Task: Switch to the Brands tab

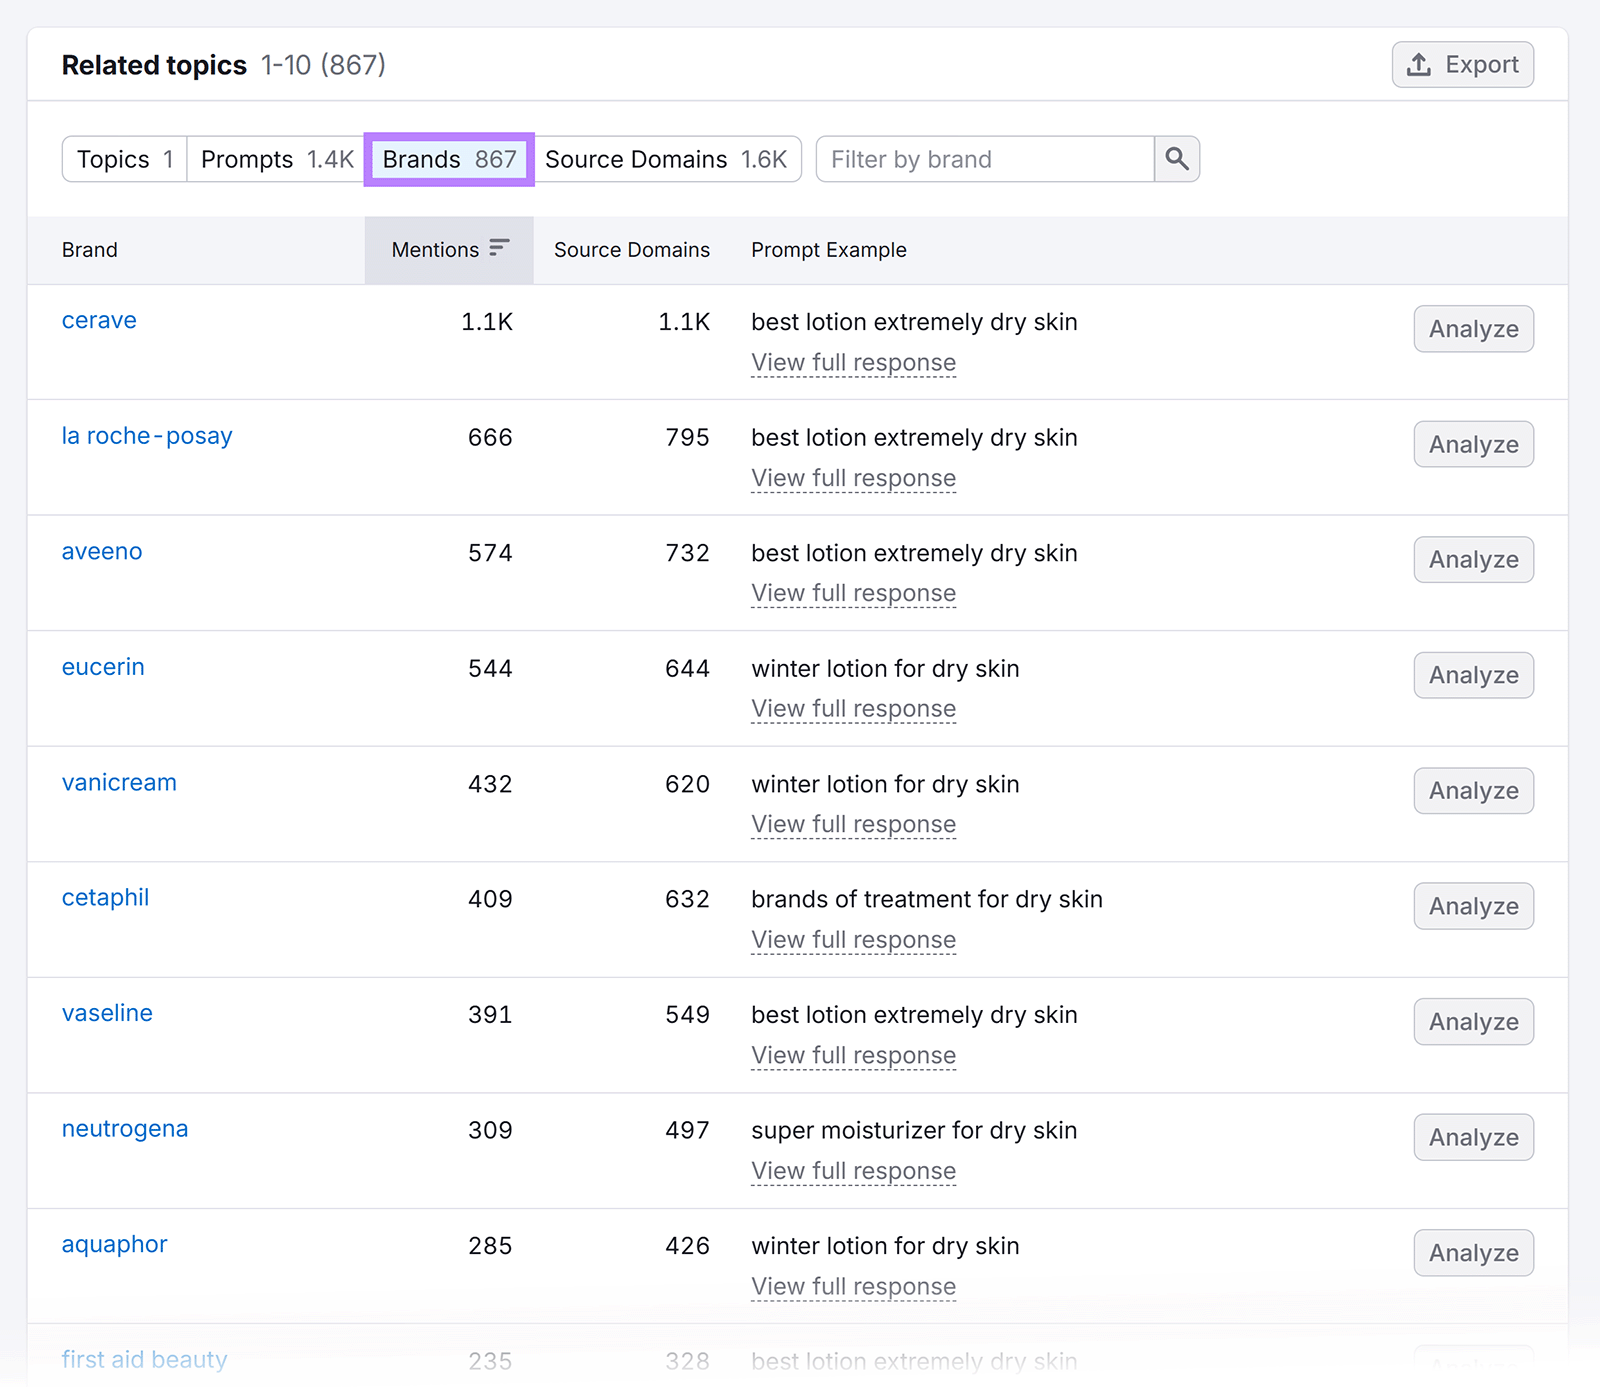Action: (447, 159)
